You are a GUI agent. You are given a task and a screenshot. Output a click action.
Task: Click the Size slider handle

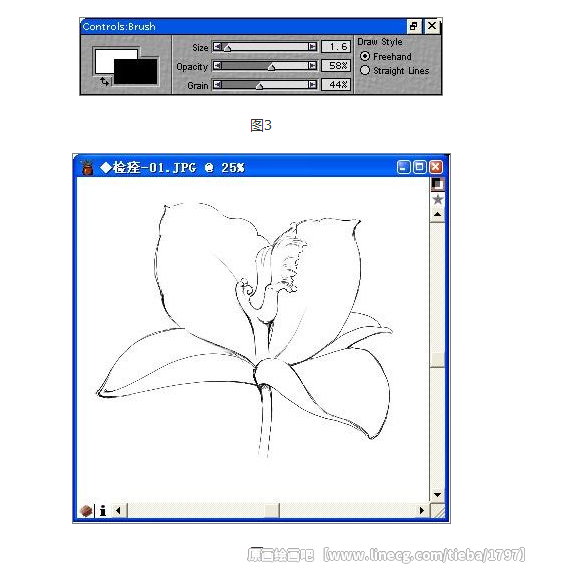click(x=227, y=48)
